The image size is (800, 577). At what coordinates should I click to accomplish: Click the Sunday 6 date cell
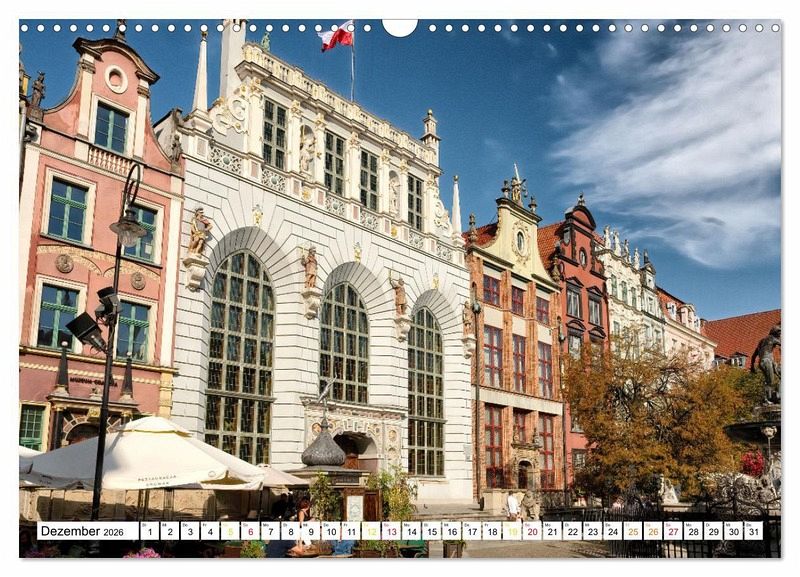[251, 531]
